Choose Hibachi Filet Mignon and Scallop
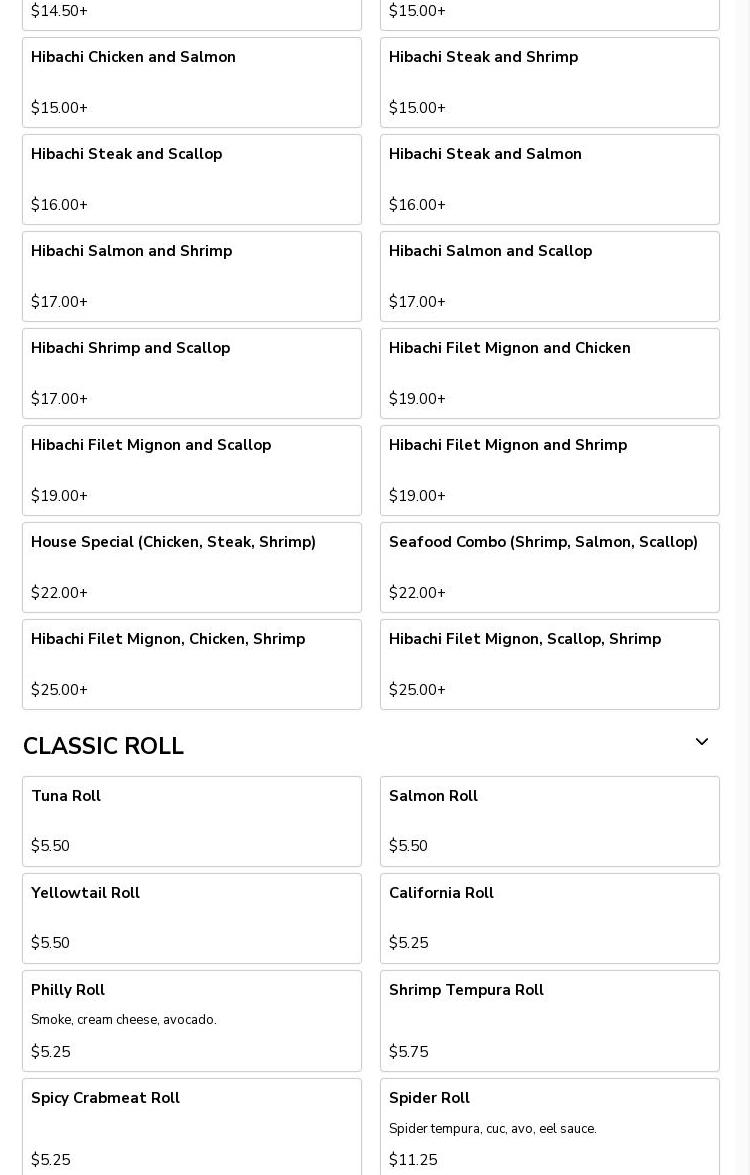 point(191,470)
